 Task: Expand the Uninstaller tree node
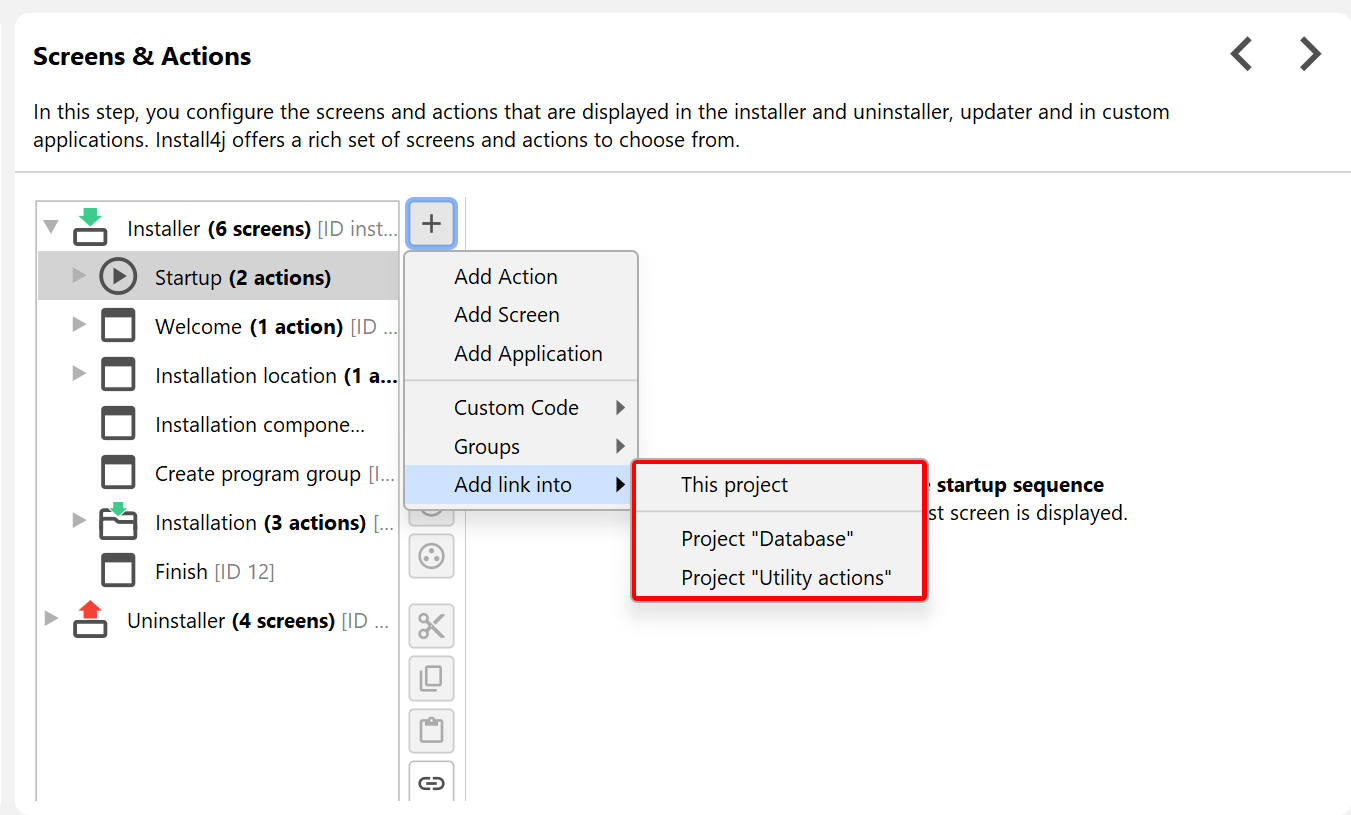pyautogui.click(x=51, y=620)
